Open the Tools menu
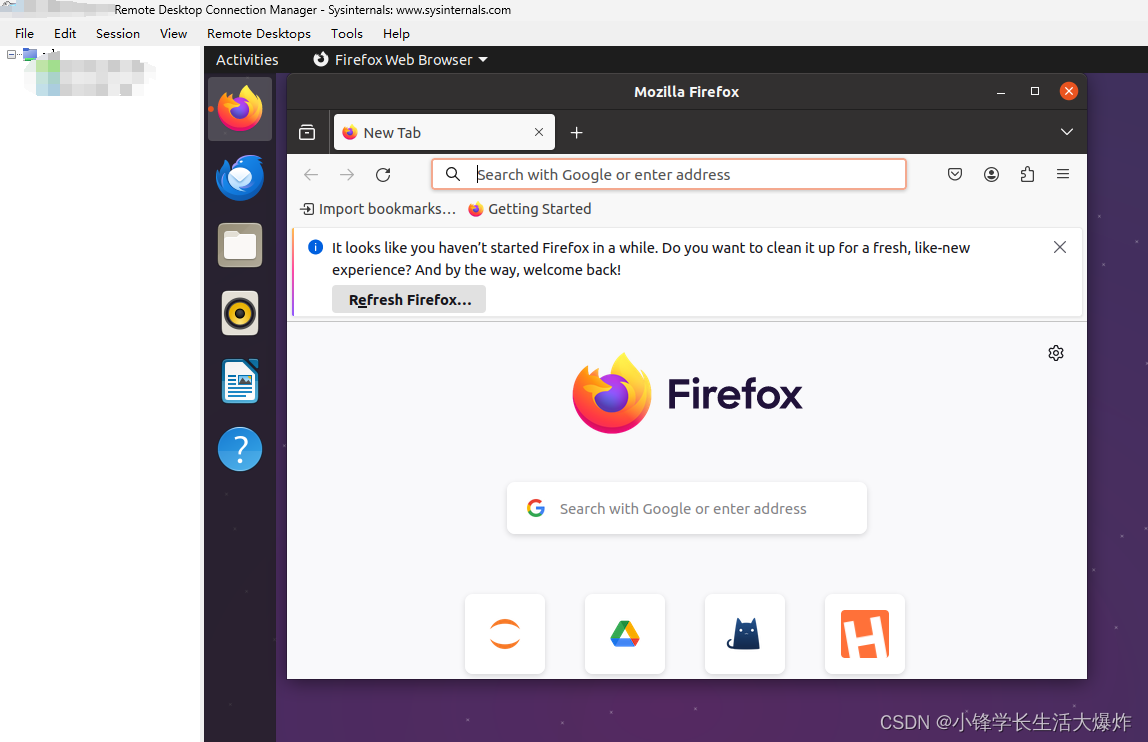This screenshot has height=742, width=1148. tap(346, 34)
